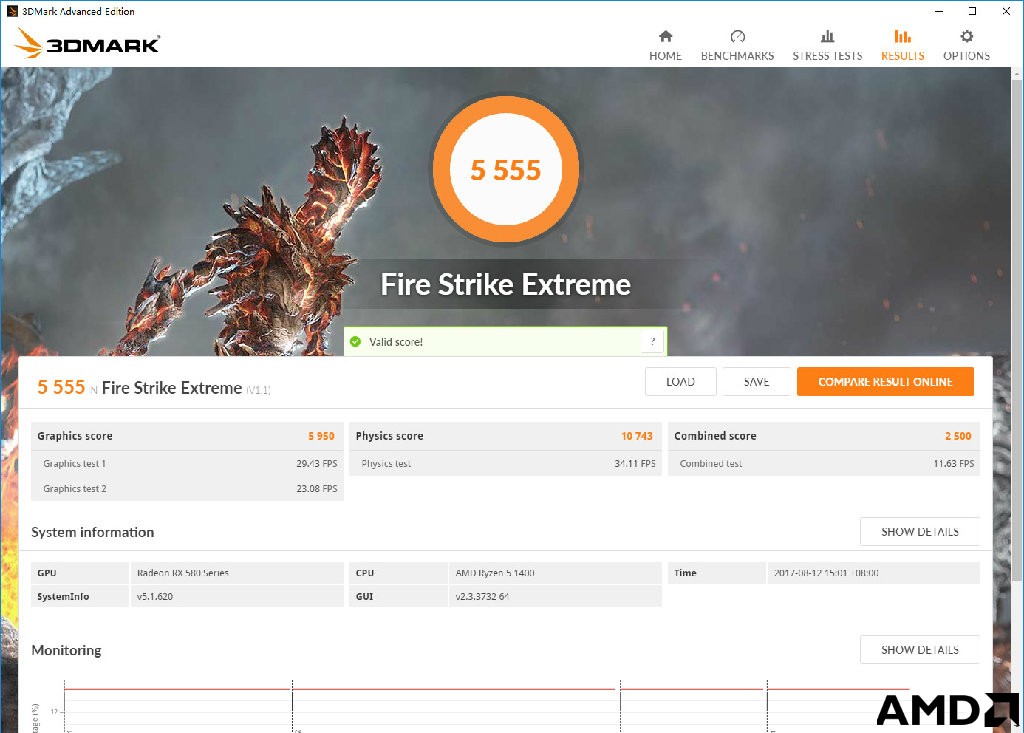Click the "Valid score!" text

click(396, 342)
